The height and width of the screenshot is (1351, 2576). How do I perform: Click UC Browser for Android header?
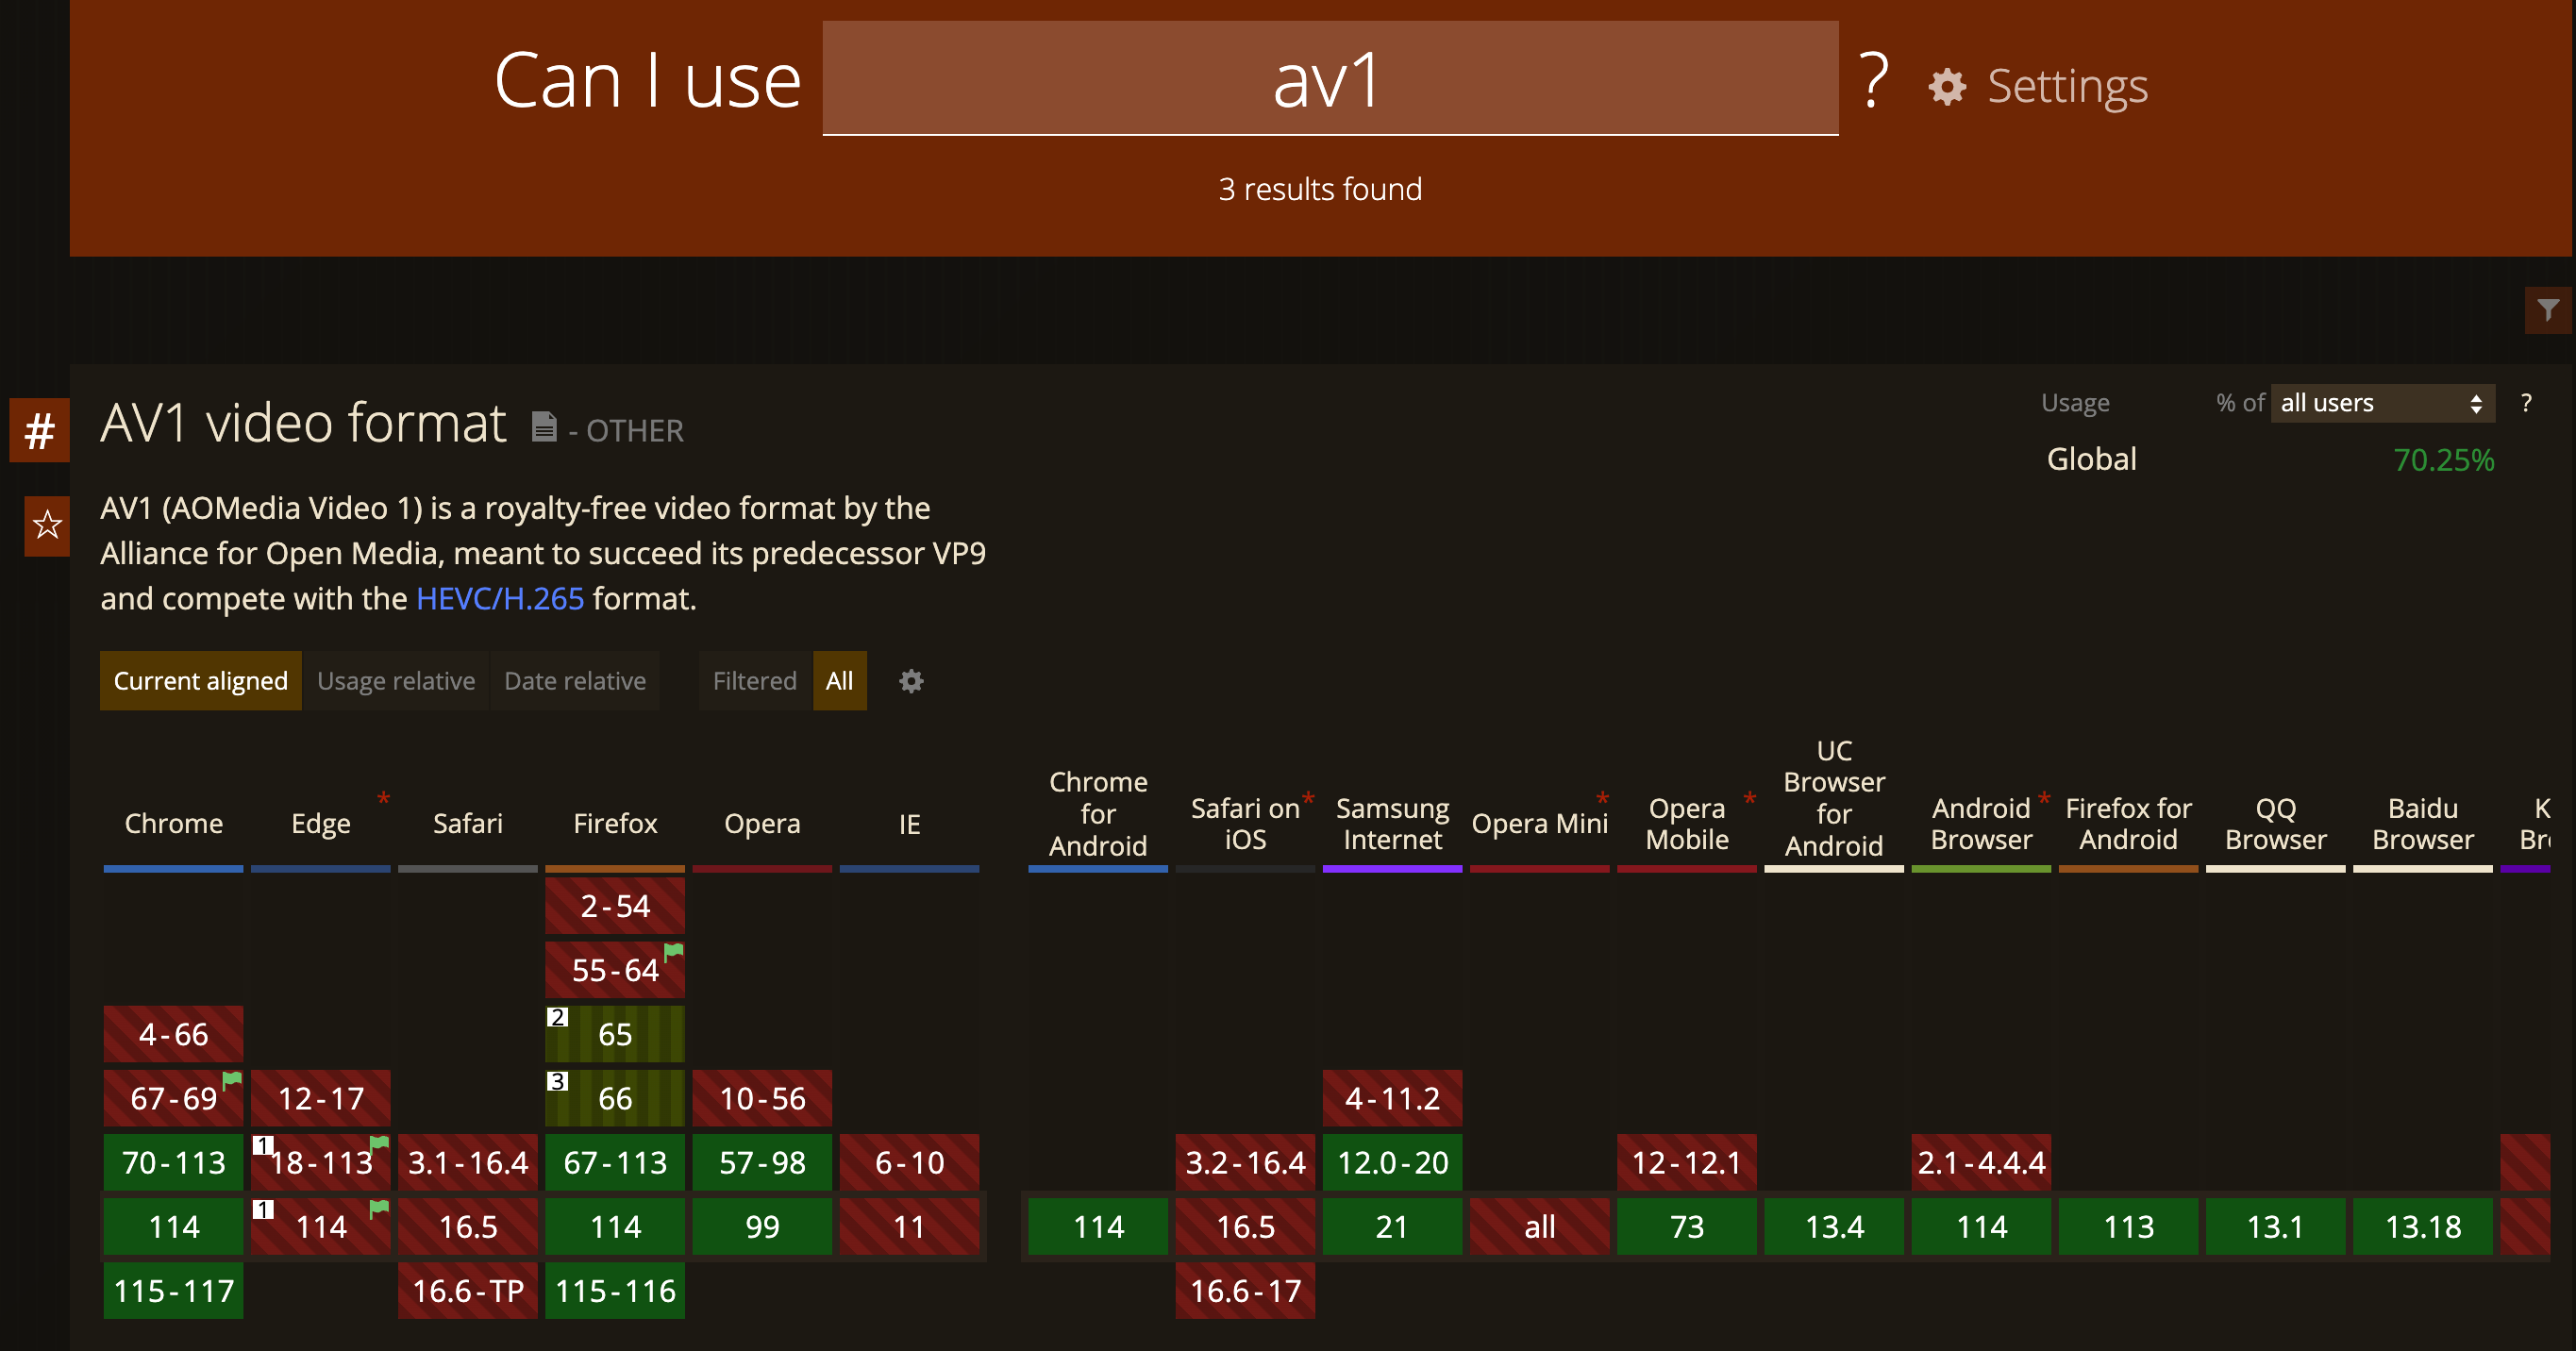1834,798
